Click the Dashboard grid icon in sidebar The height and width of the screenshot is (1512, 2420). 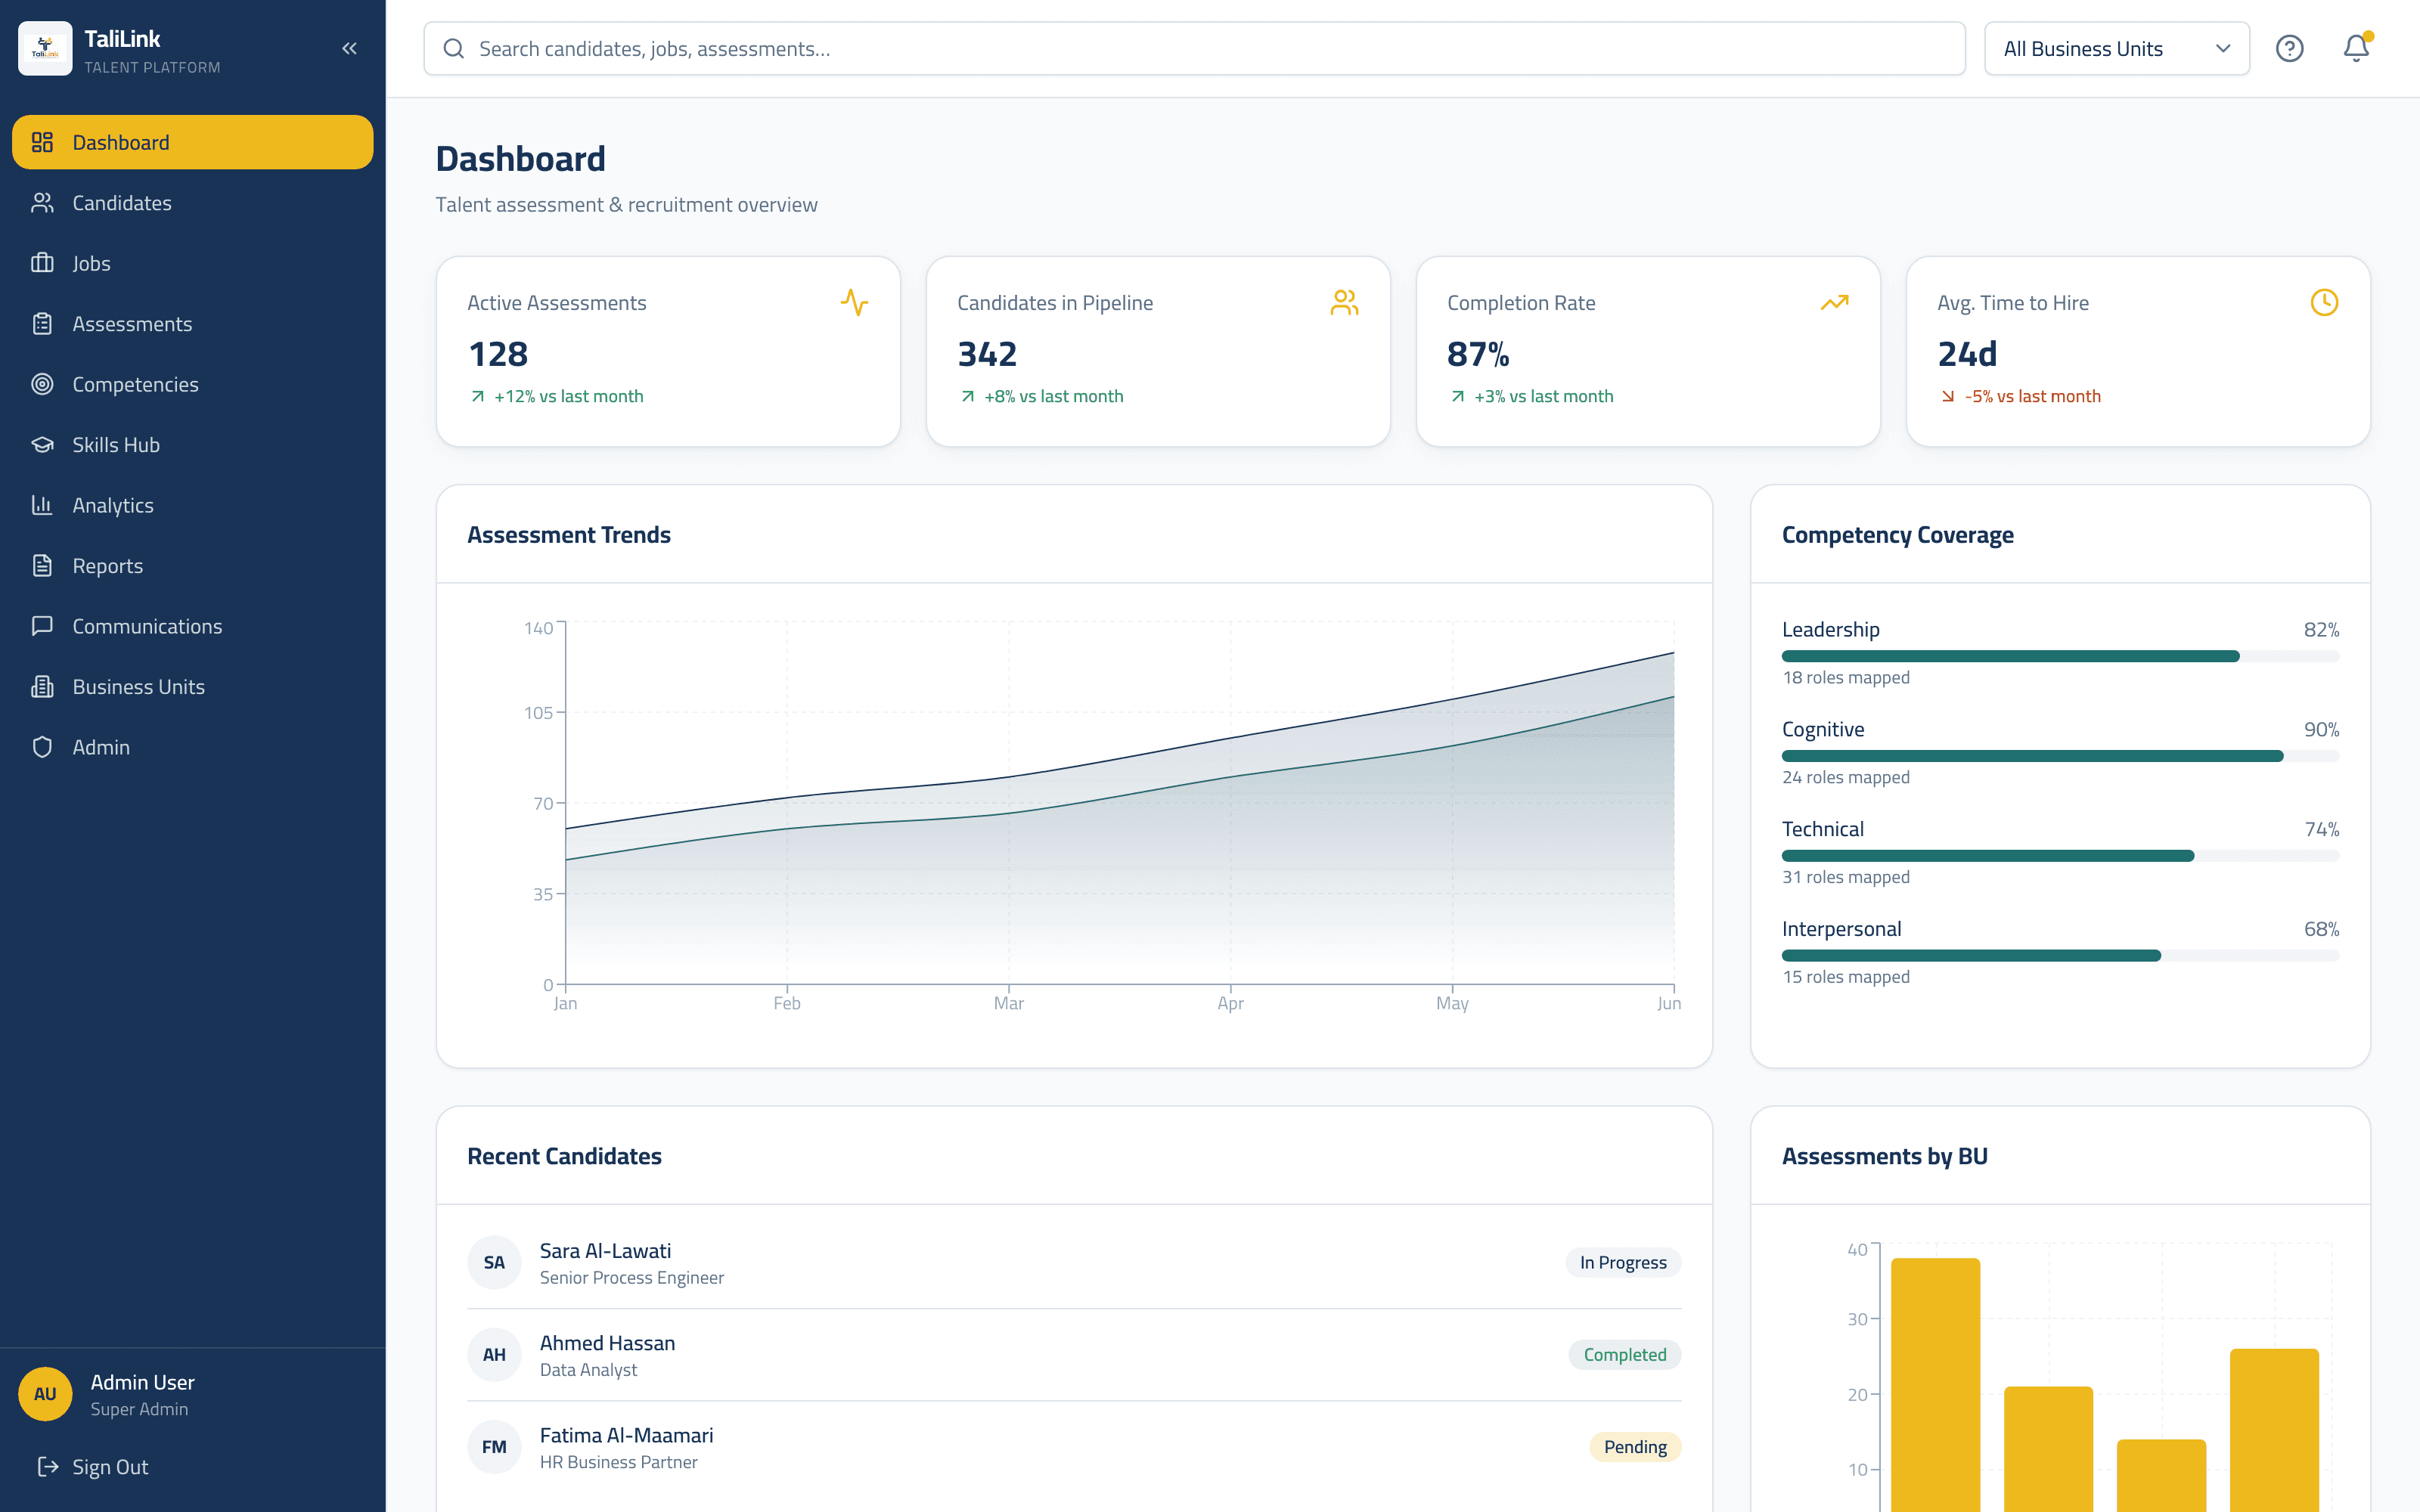pyautogui.click(x=42, y=142)
